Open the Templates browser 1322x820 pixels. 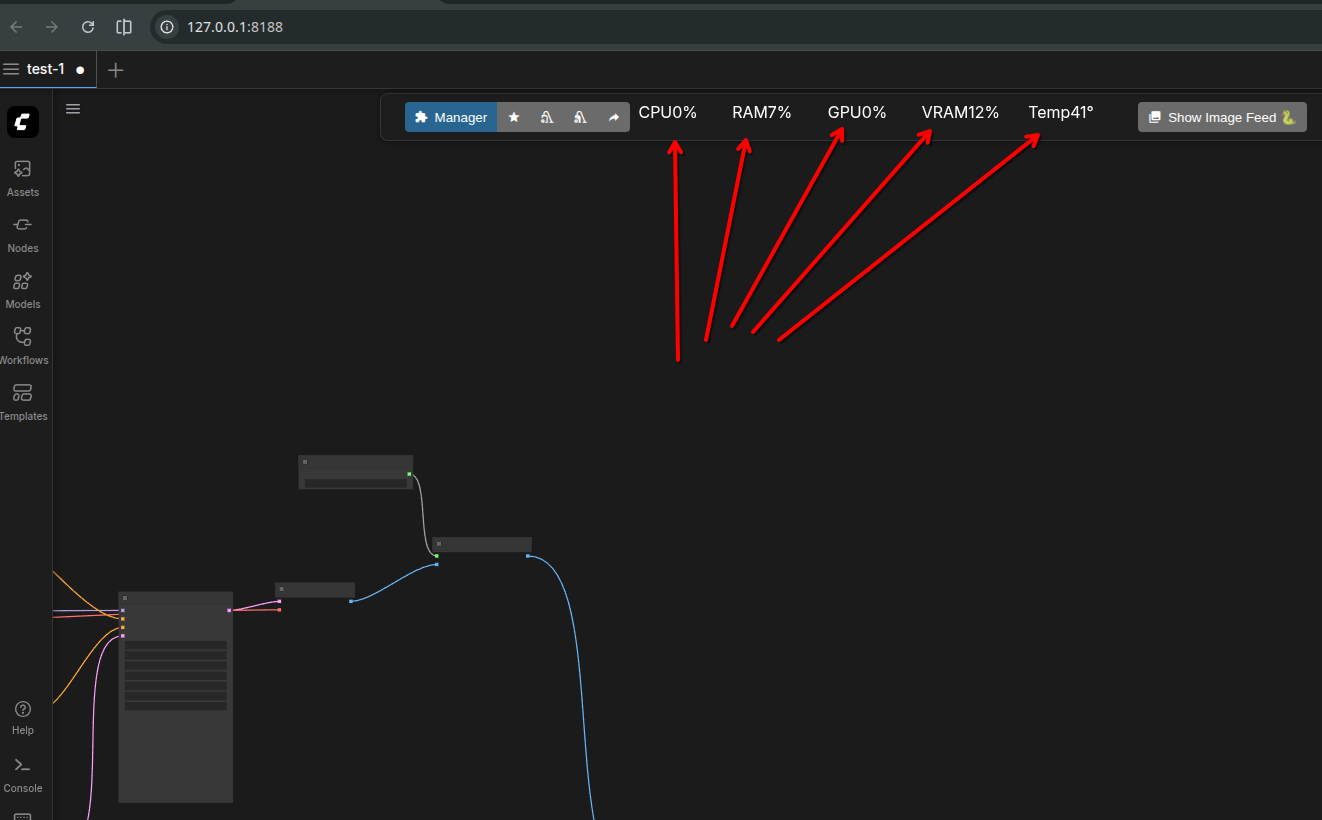(x=23, y=400)
